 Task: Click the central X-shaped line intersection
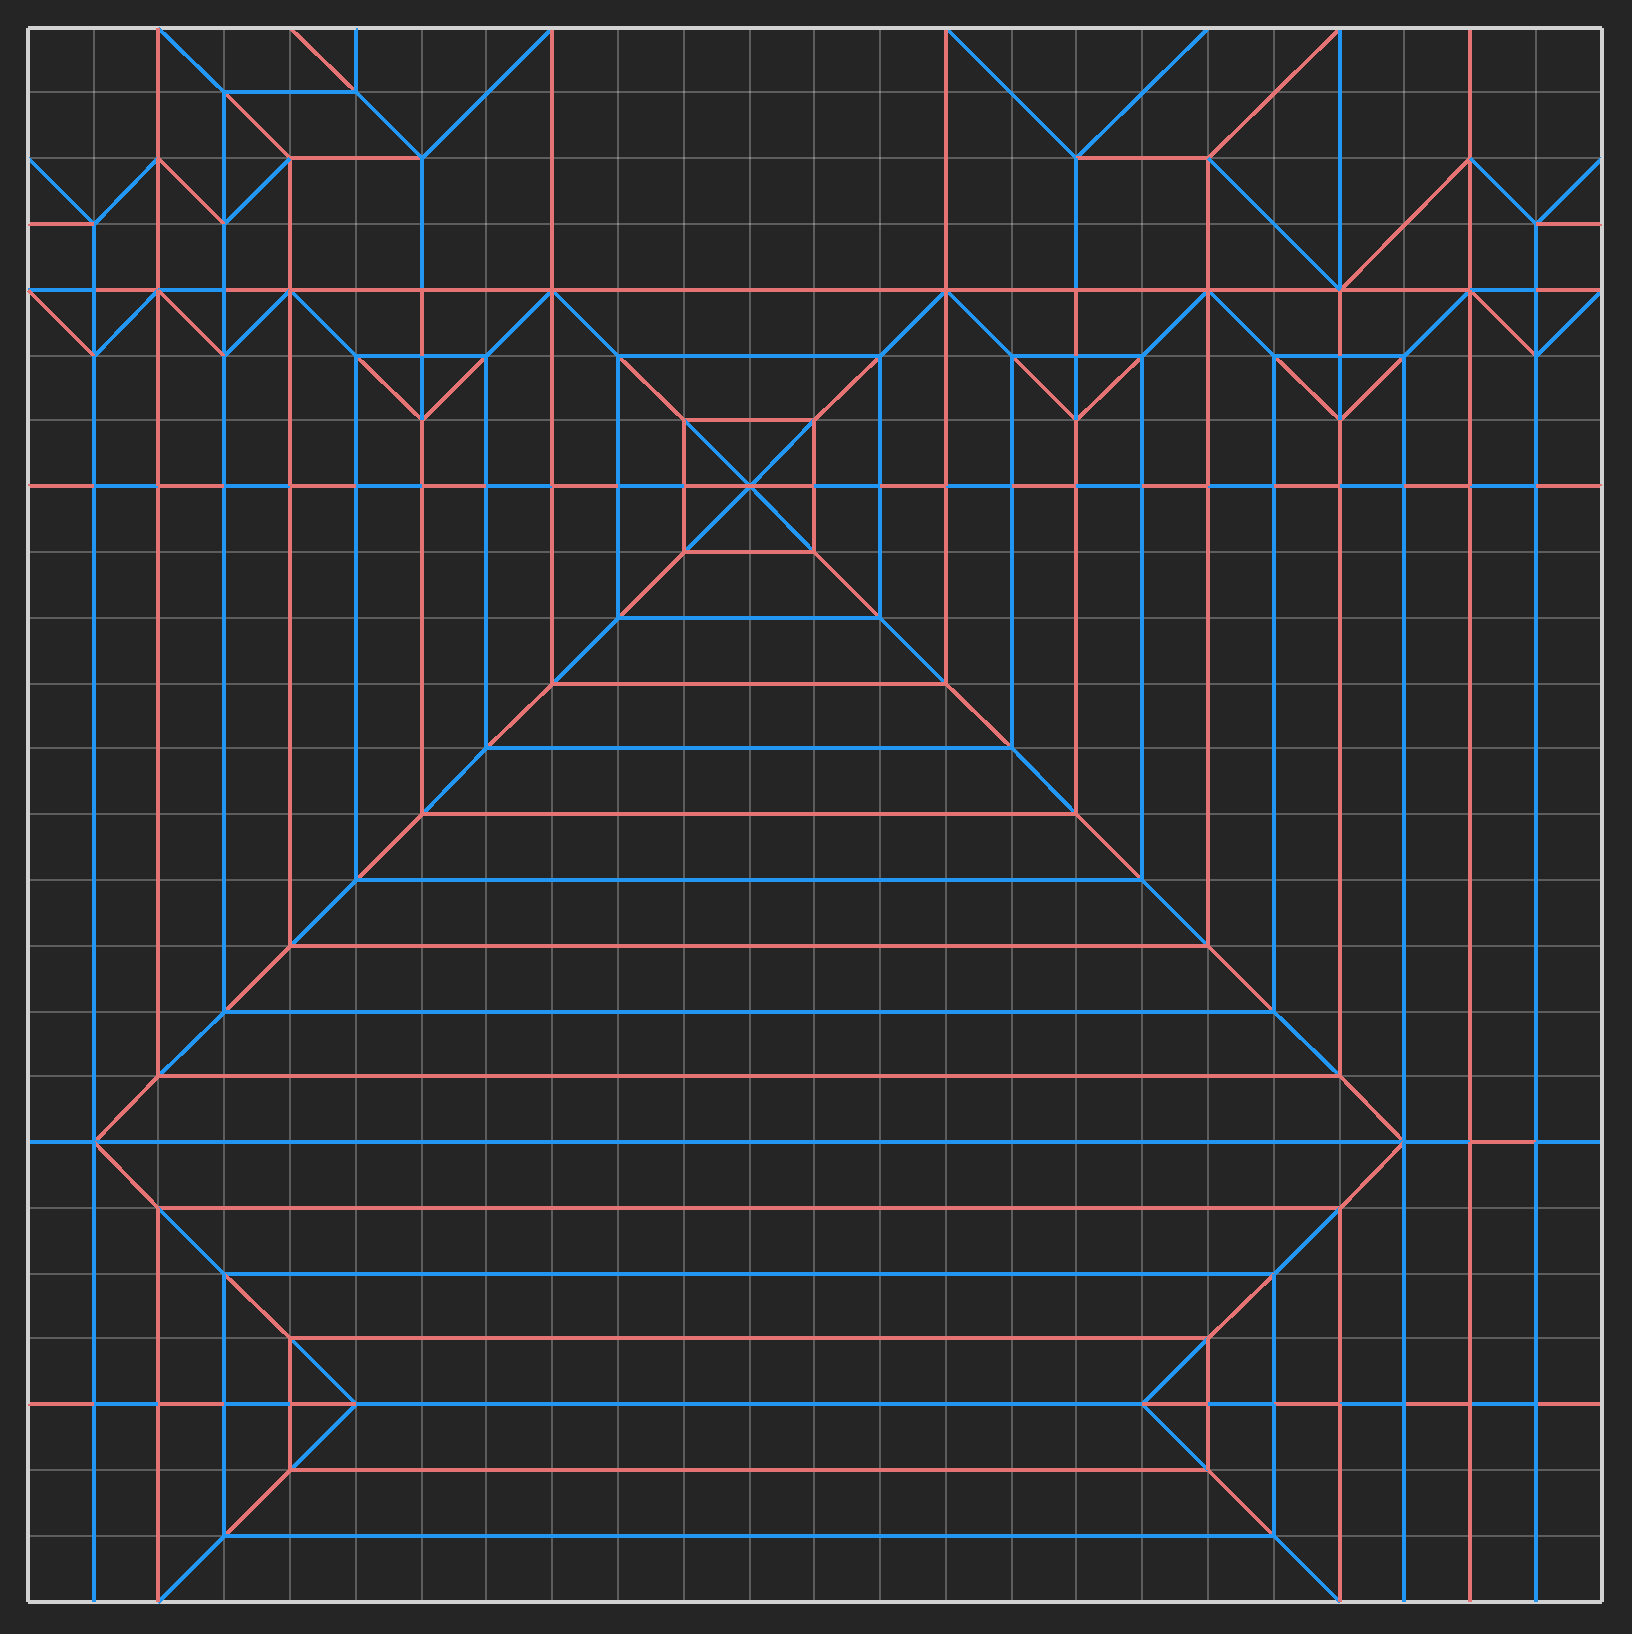(x=750, y=485)
